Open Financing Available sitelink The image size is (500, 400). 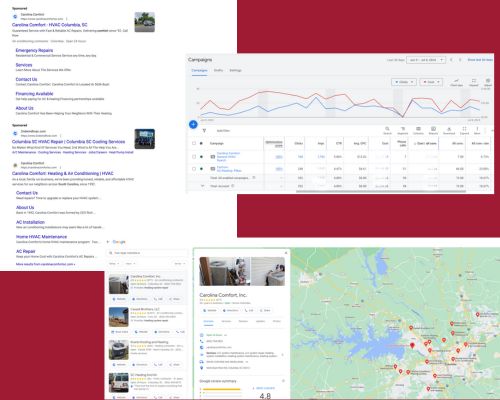click(34, 94)
